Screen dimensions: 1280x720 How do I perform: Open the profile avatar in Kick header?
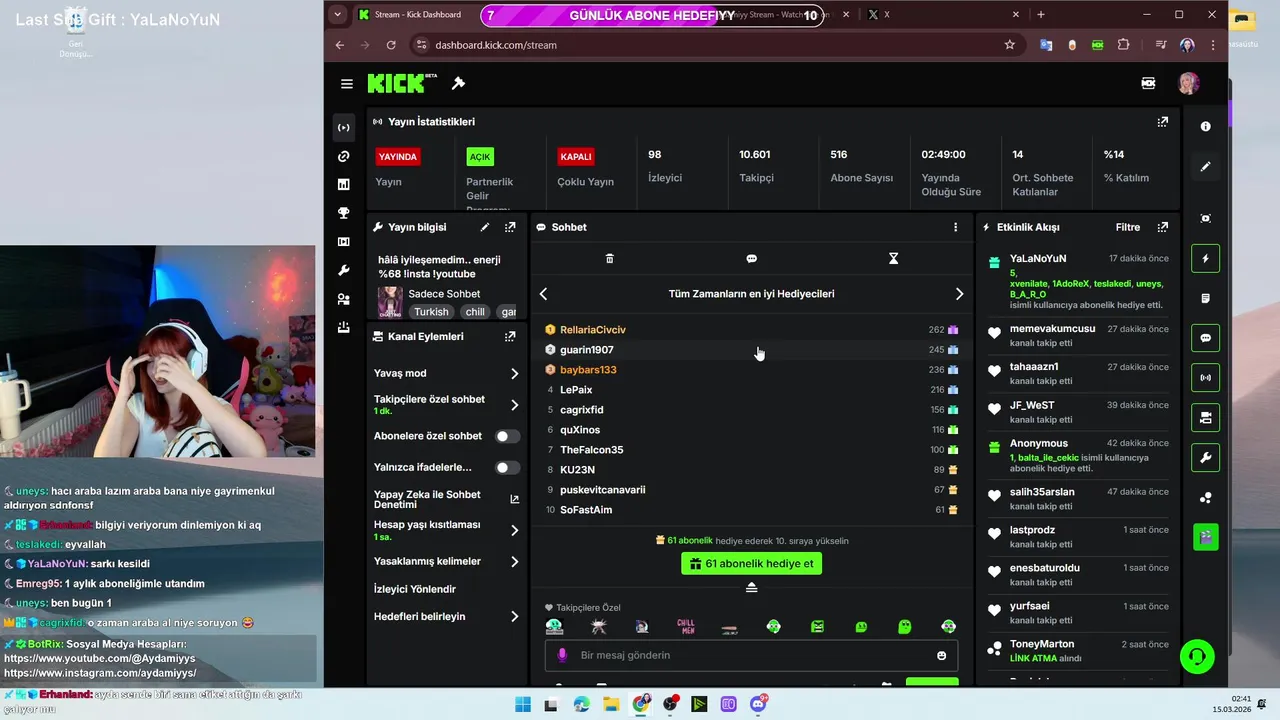[1188, 83]
